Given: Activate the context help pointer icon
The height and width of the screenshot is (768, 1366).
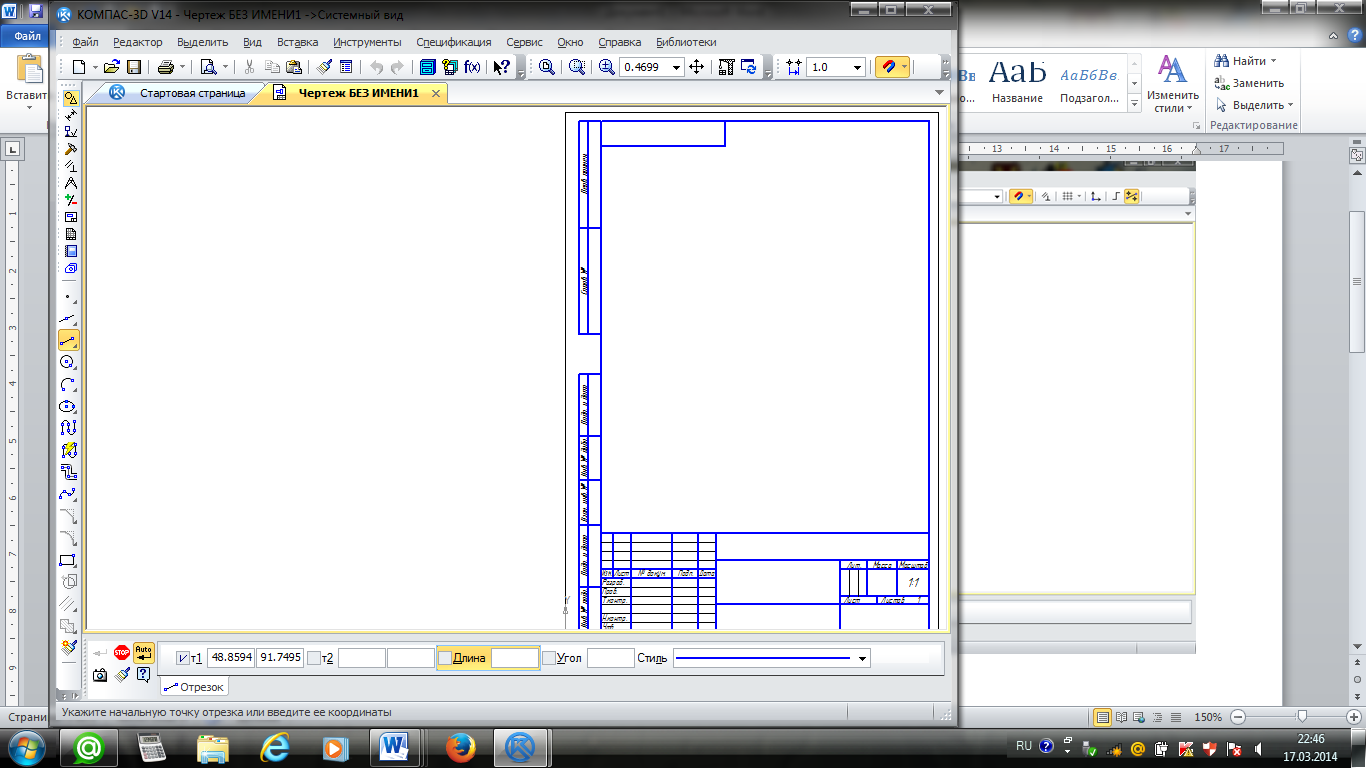Looking at the screenshot, I should click(x=502, y=67).
